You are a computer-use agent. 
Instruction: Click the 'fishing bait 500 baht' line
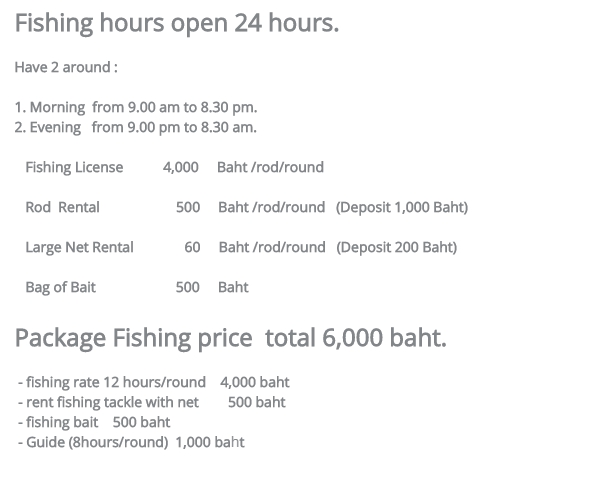(x=94, y=422)
